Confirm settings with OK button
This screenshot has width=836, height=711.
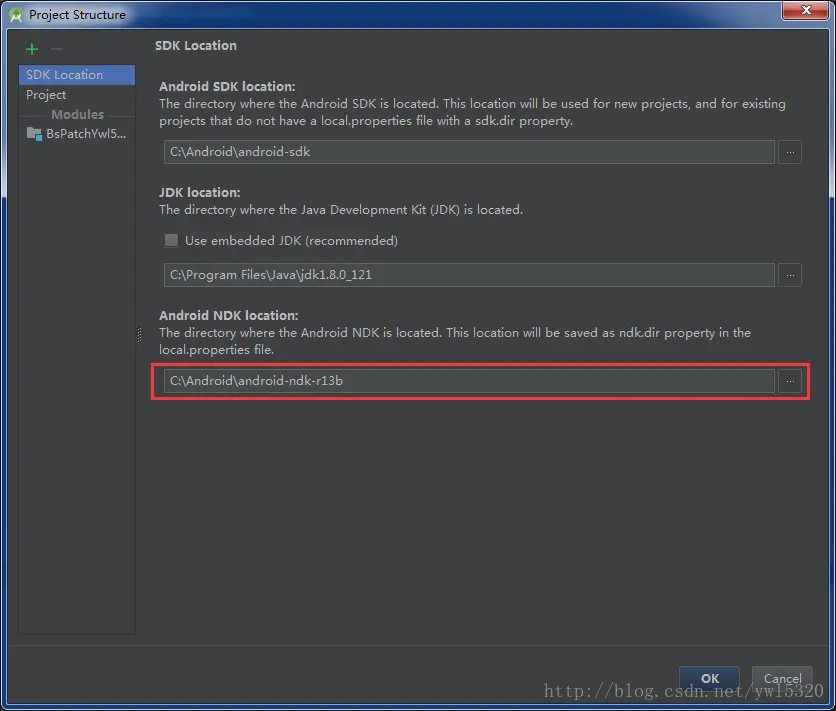[709, 678]
